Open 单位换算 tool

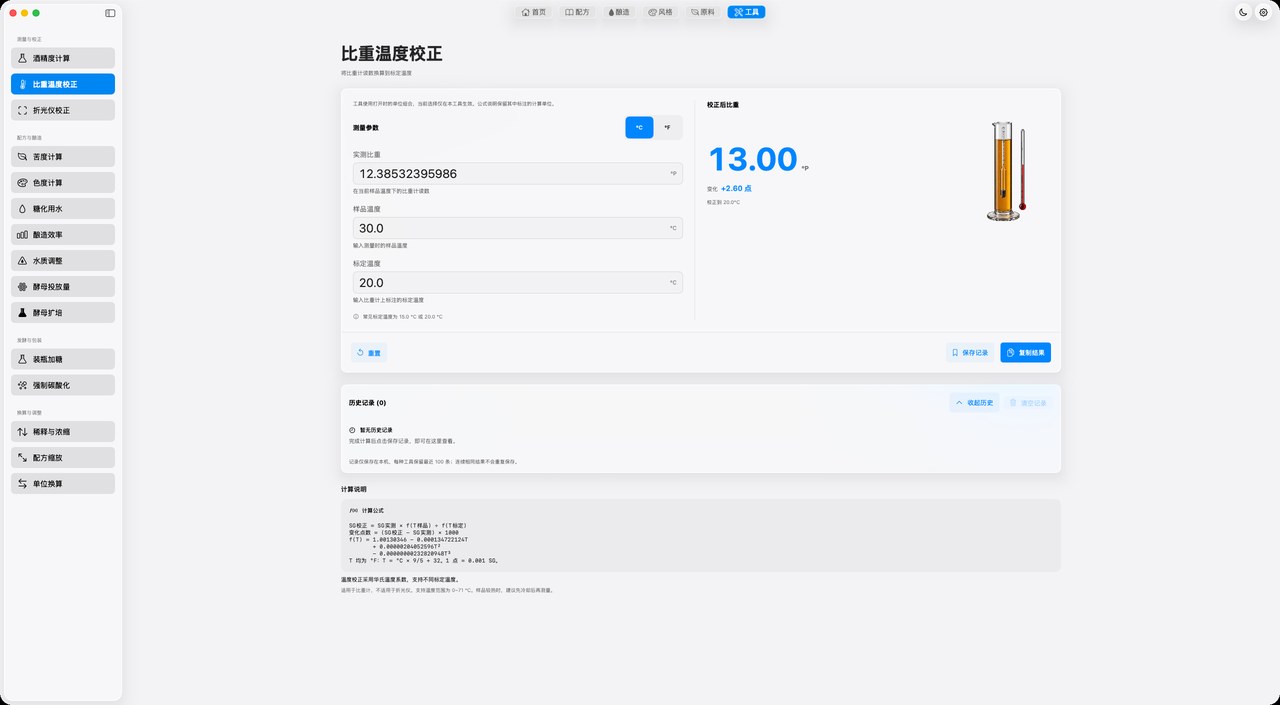pos(63,484)
